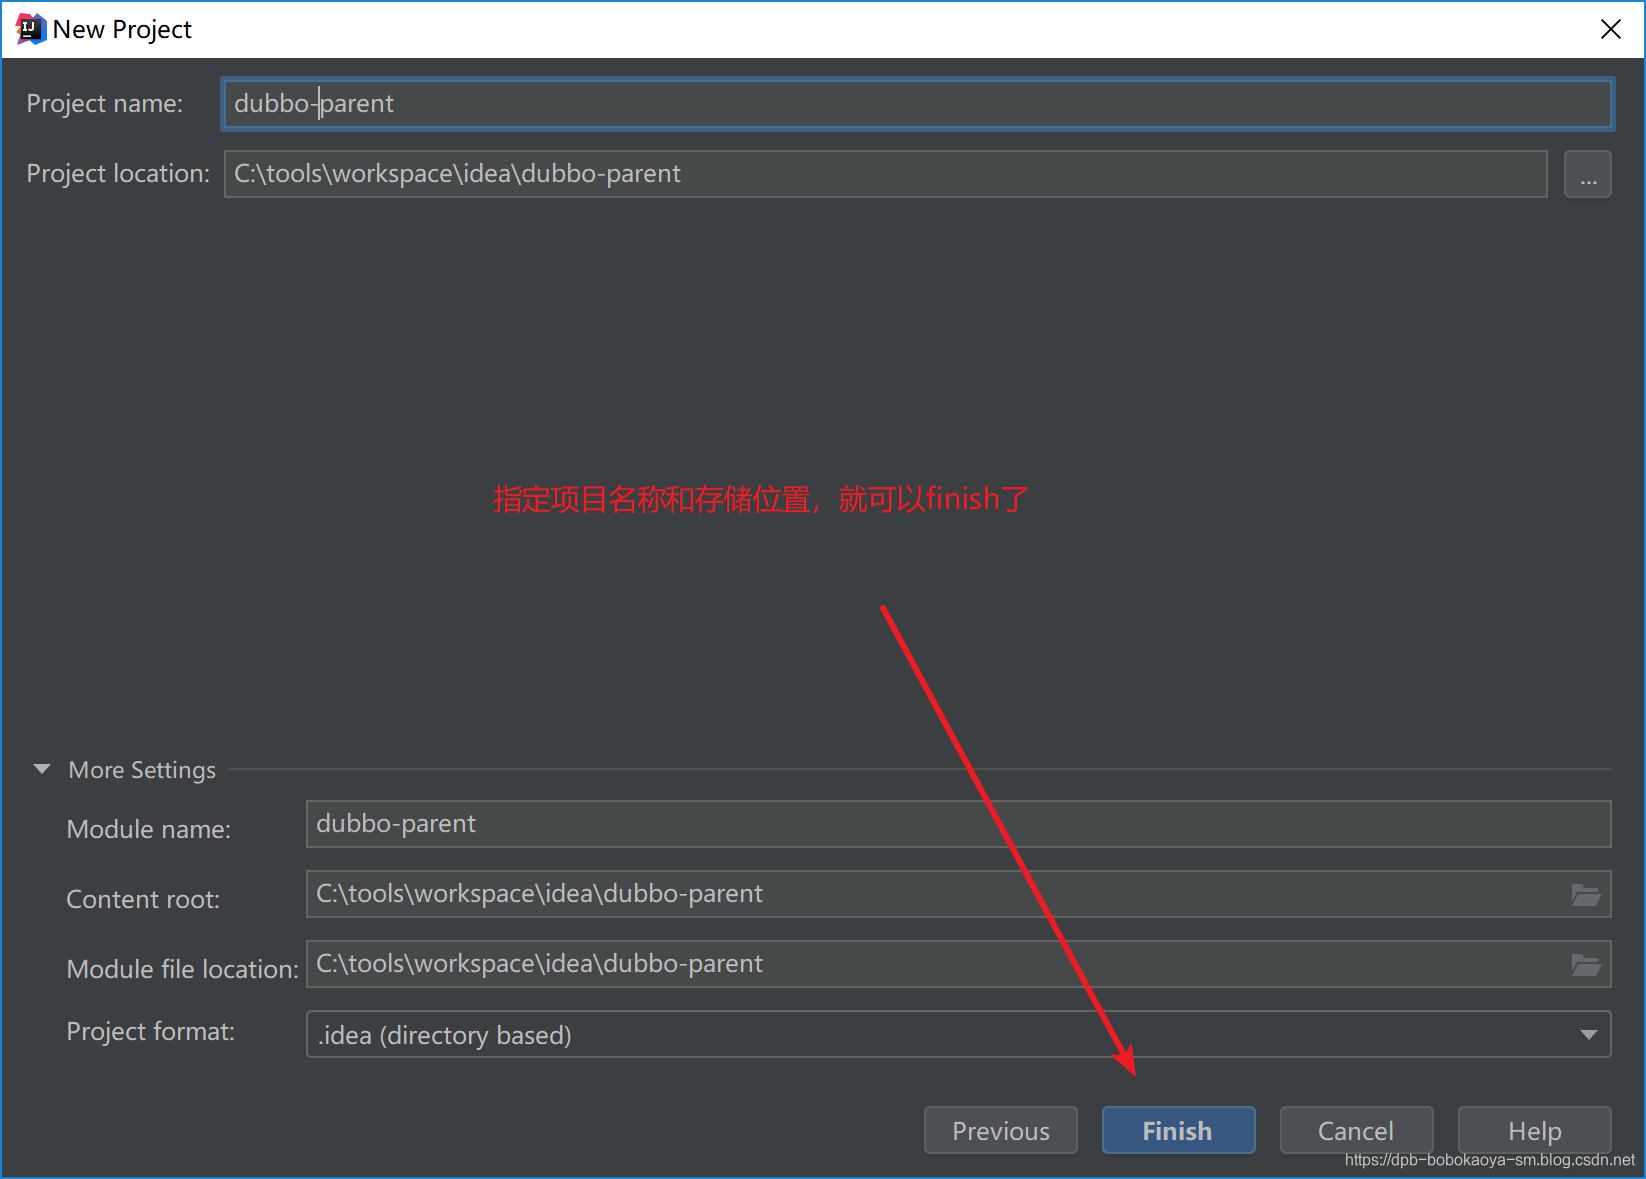Image resolution: width=1646 pixels, height=1179 pixels.
Task: Click the Finish button
Action: pos(1178,1130)
